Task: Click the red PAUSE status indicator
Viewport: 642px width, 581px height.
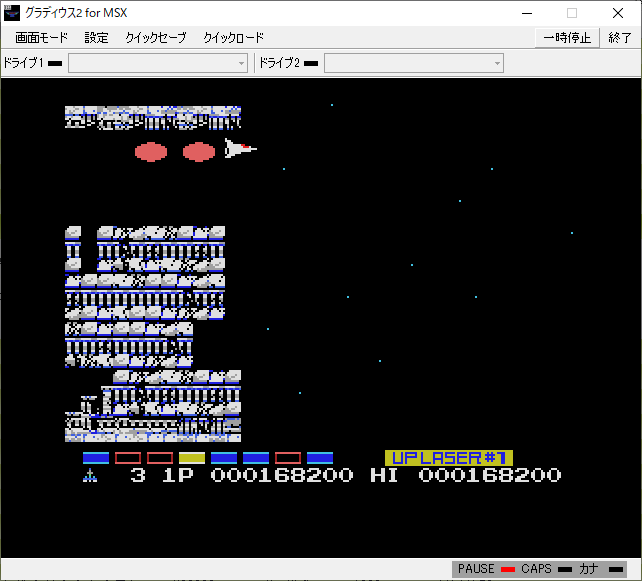Action: click(508, 569)
